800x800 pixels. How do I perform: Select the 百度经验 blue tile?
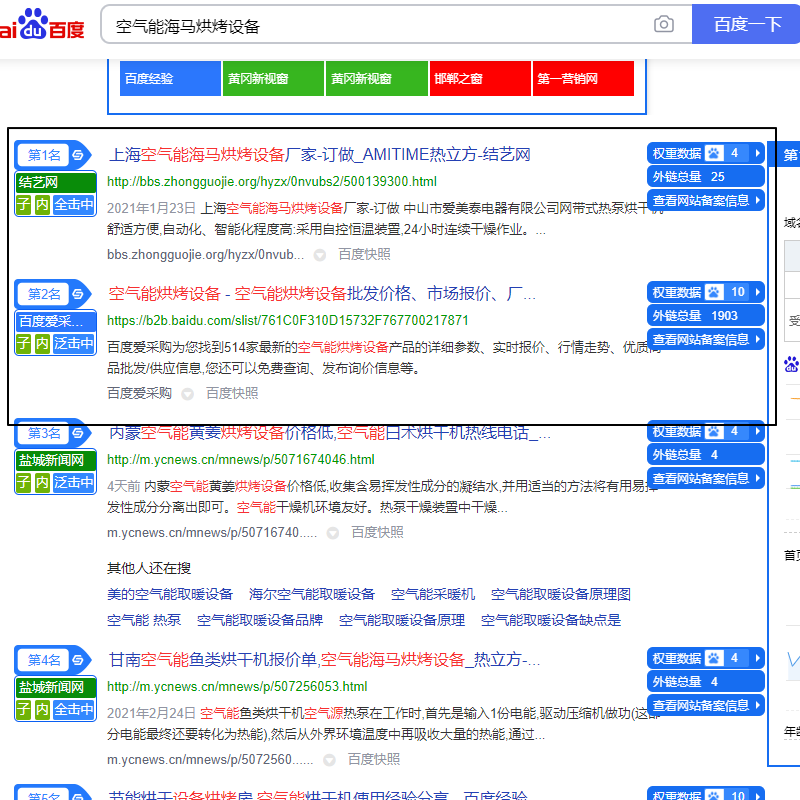[170, 79]
